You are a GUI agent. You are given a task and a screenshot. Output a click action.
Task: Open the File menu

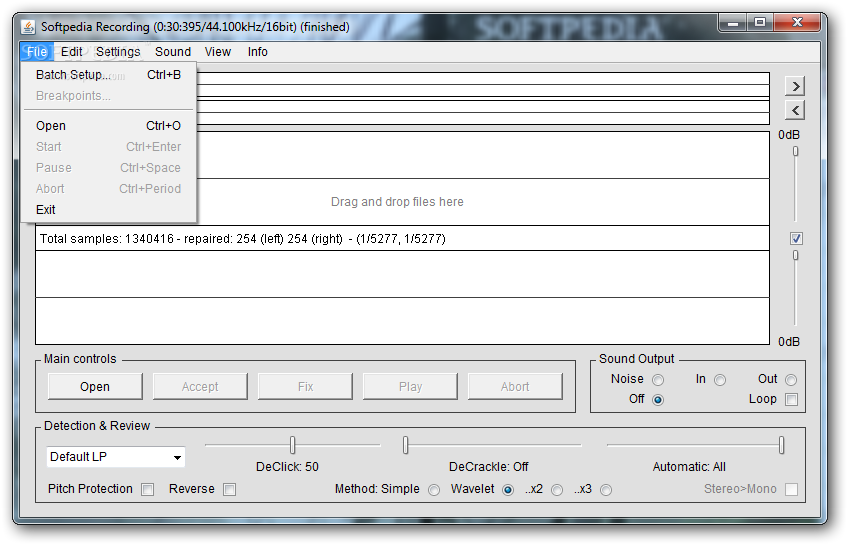36,52
